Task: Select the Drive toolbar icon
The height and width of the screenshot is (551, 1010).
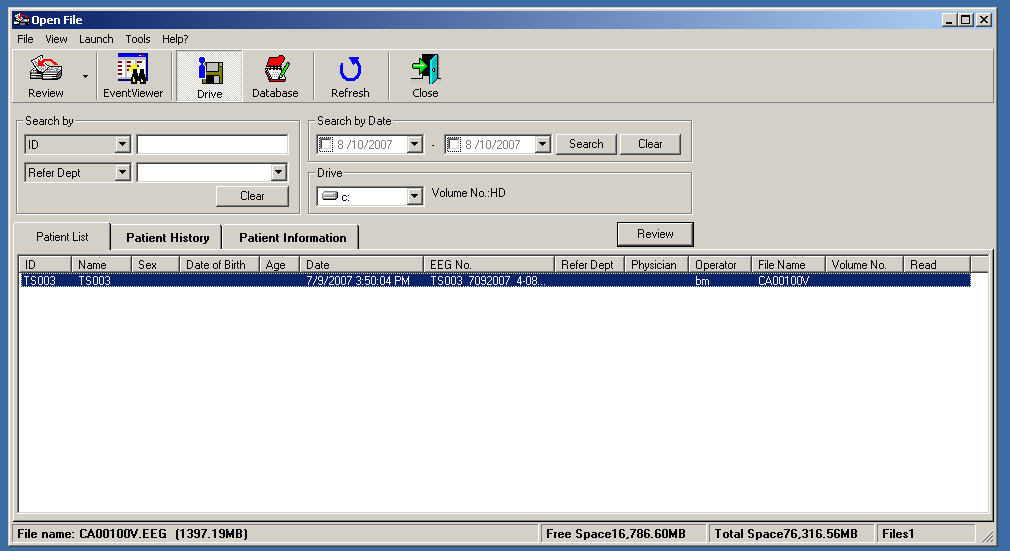Action: tap(210, 71)
